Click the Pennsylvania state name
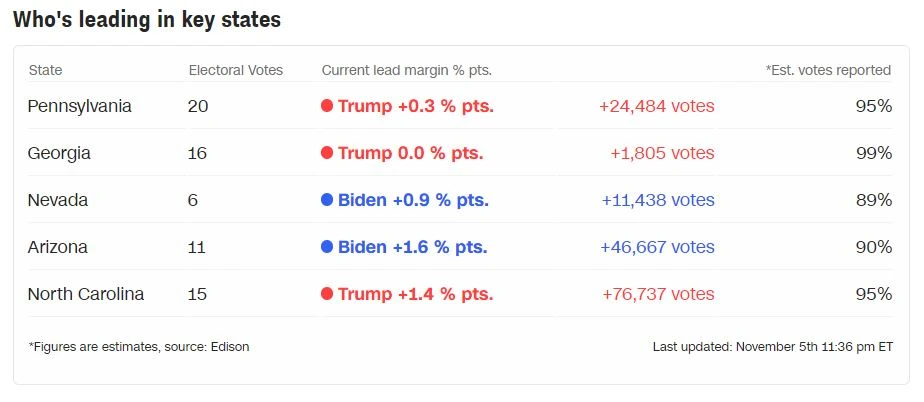The width and height of the screenshot is (924, 402). 79,106
